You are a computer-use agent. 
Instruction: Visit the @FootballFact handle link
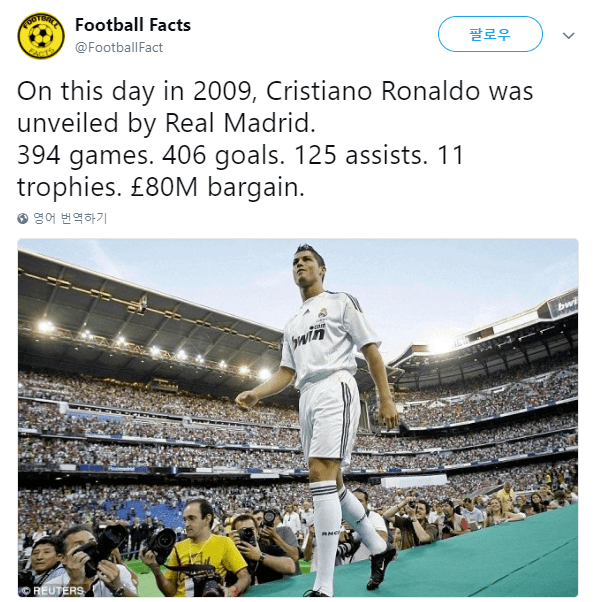click(119, 47)
